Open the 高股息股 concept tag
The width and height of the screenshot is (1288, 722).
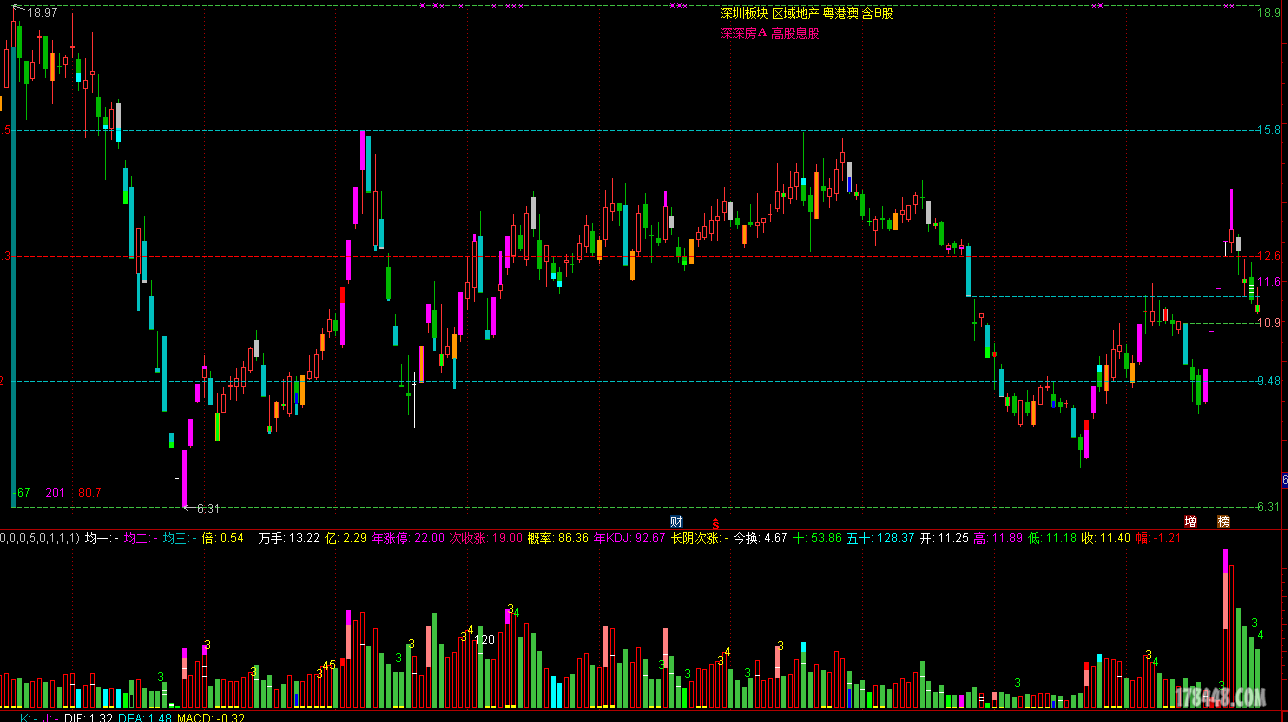click(795, 33)
